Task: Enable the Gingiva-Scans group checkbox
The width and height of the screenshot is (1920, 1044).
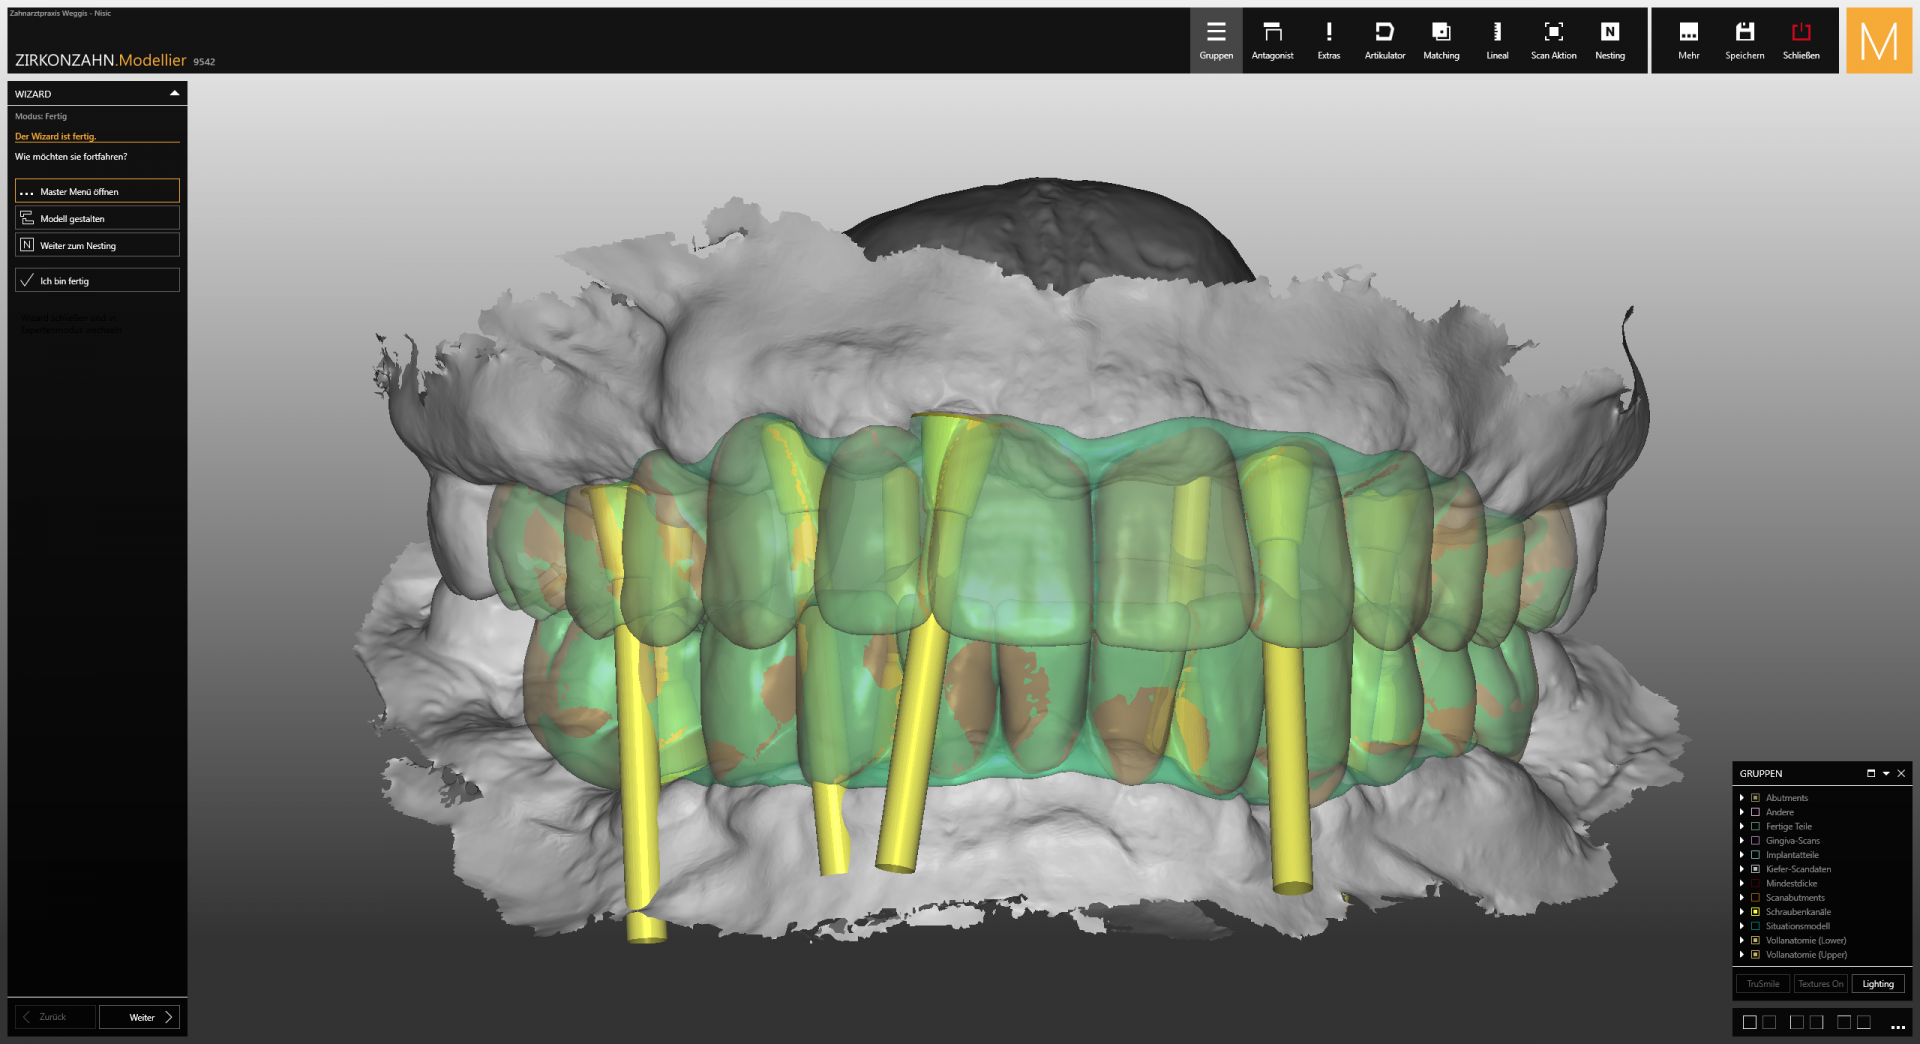Action: click(x=1755, y=841)
